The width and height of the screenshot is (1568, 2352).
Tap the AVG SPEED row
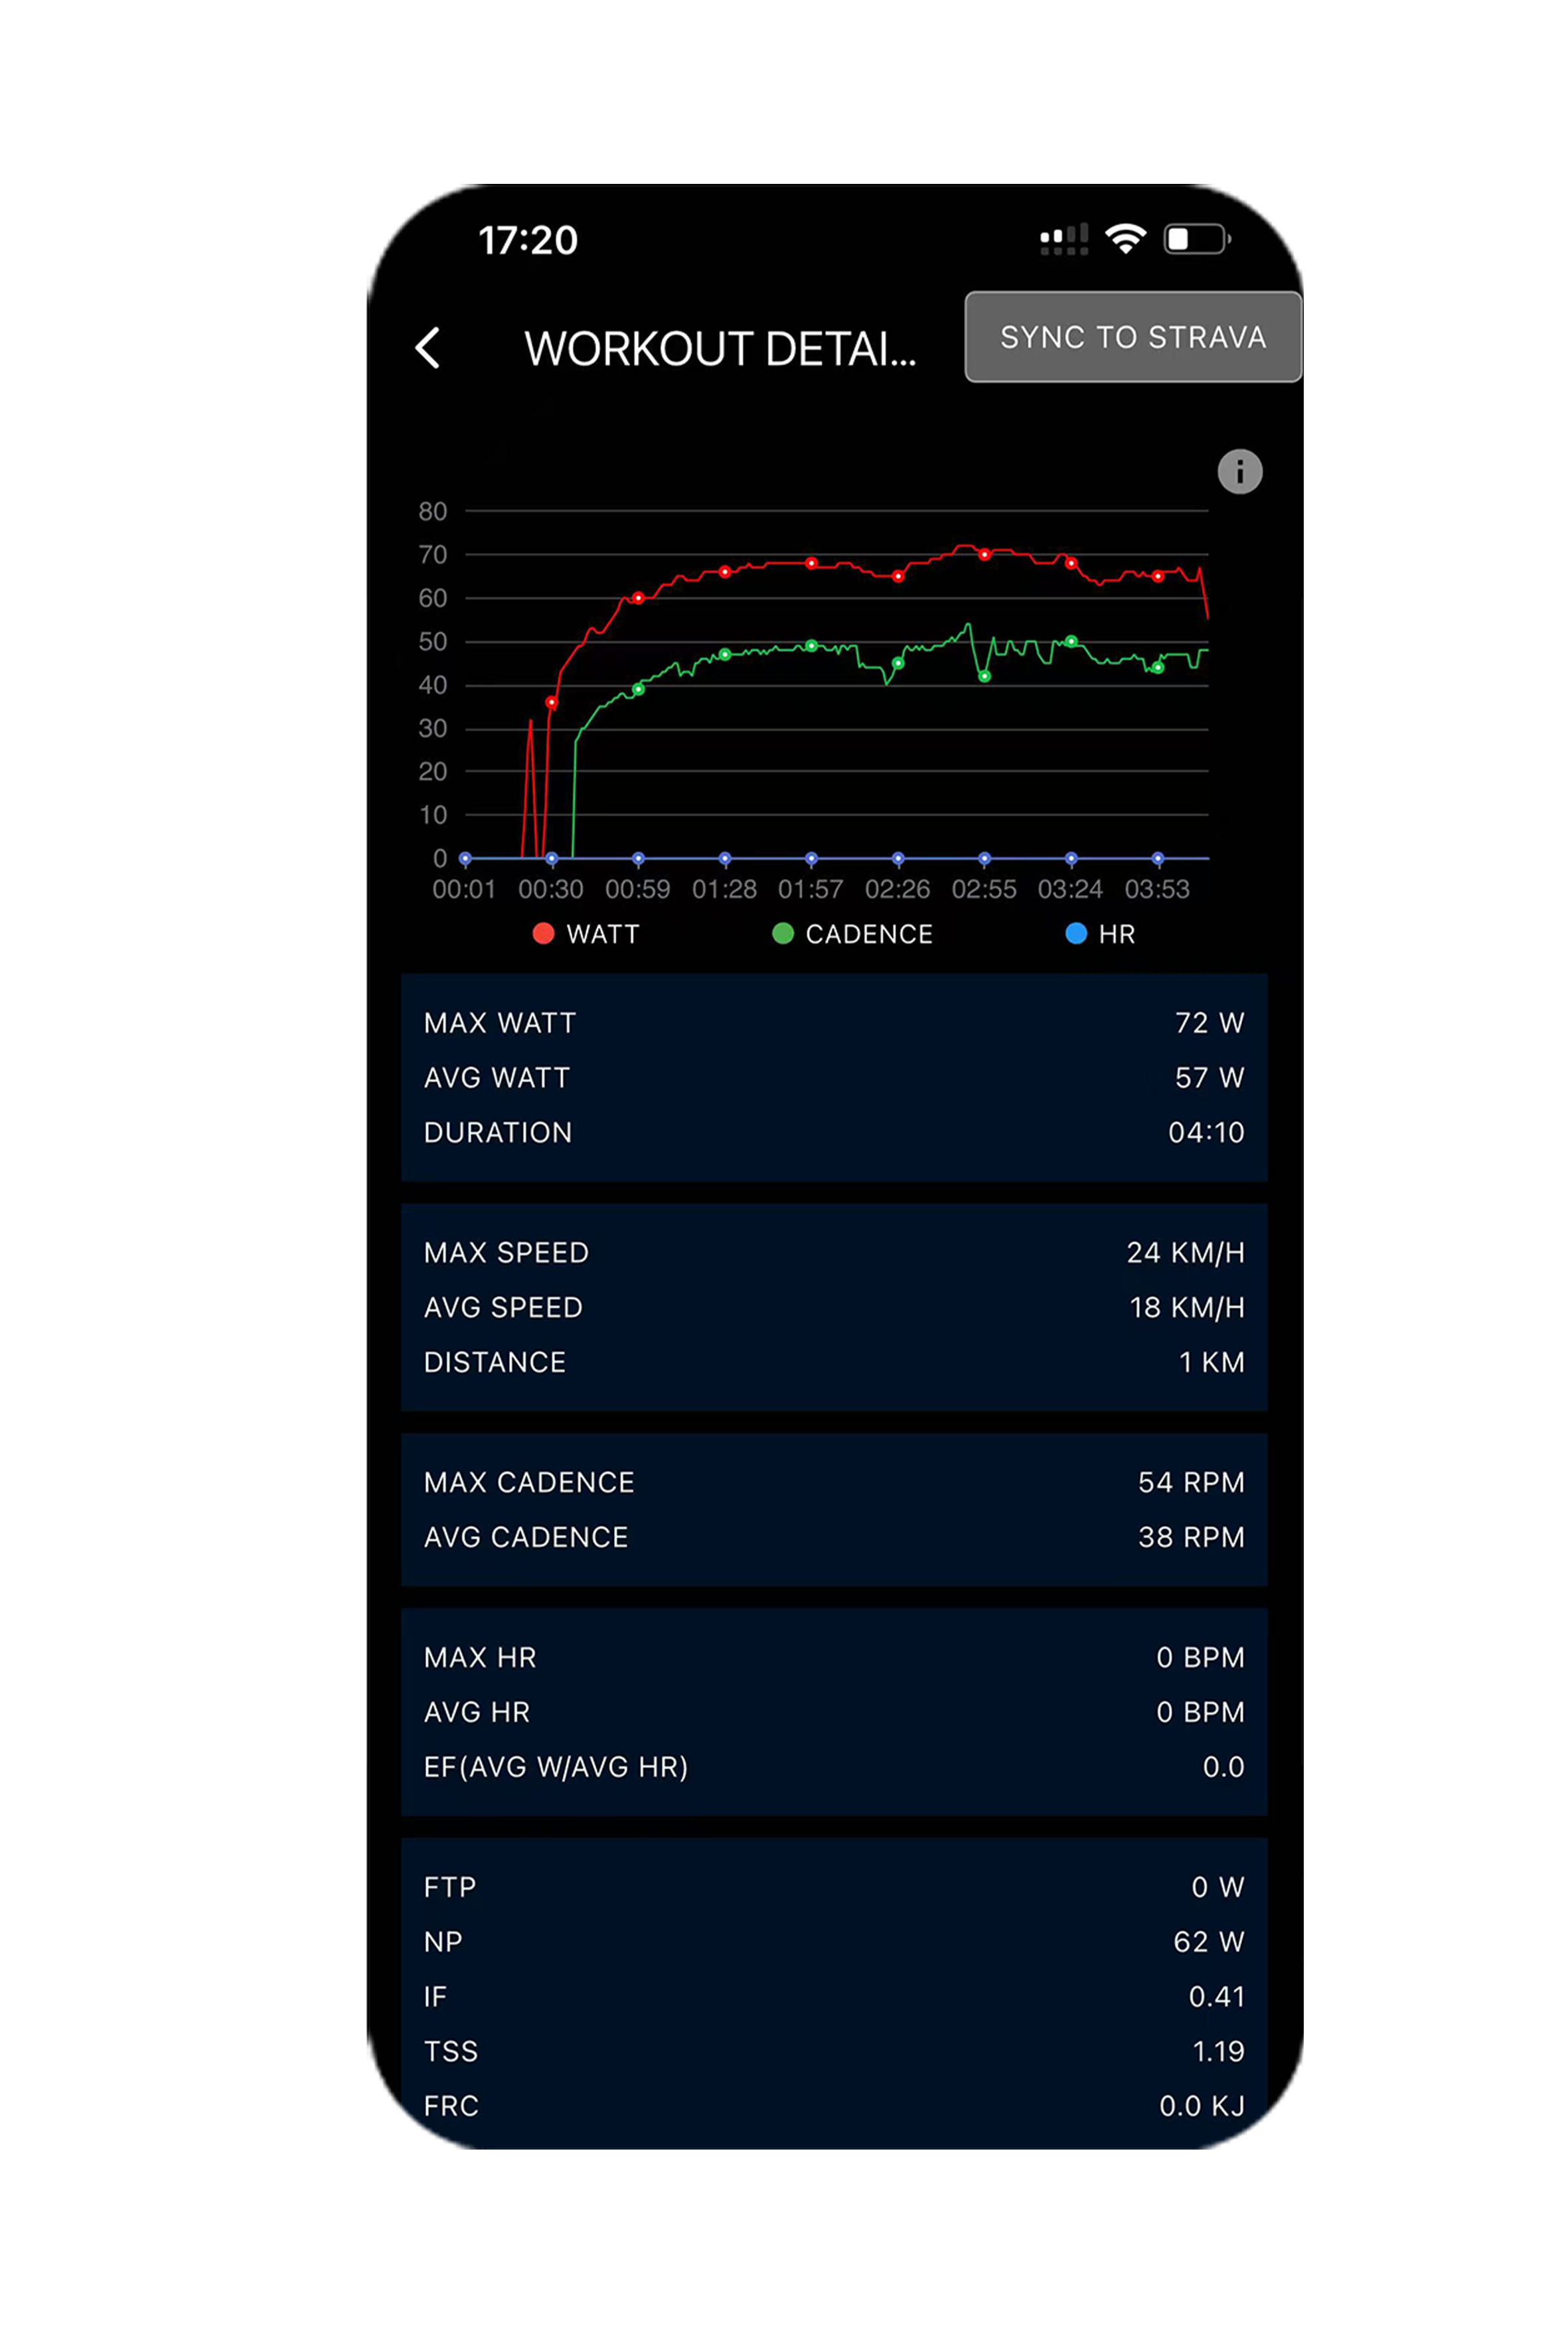[x=833, y=1307]
